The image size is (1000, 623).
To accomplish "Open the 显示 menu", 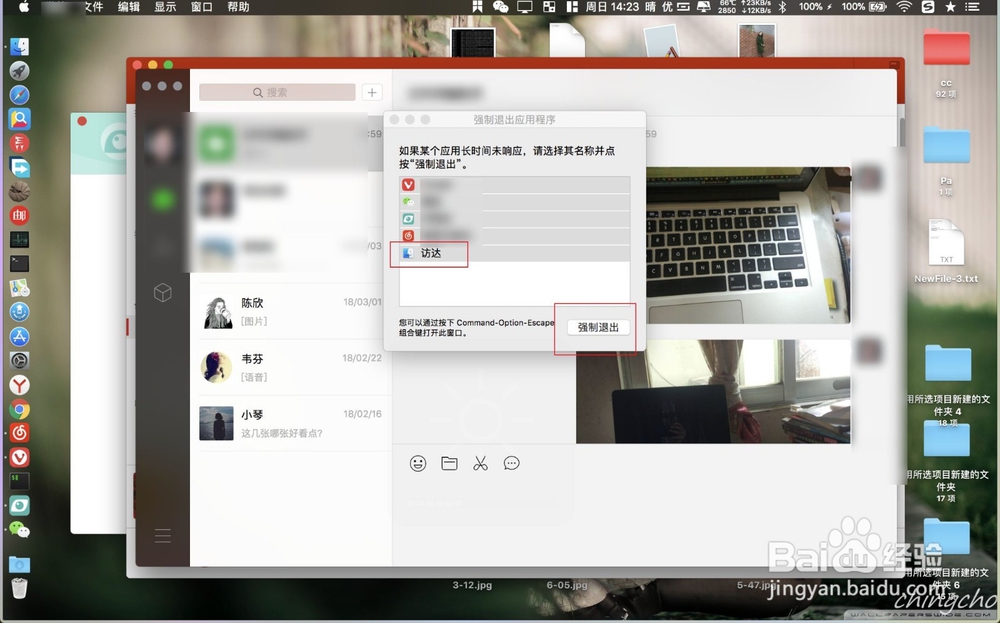I will point(165,7).
